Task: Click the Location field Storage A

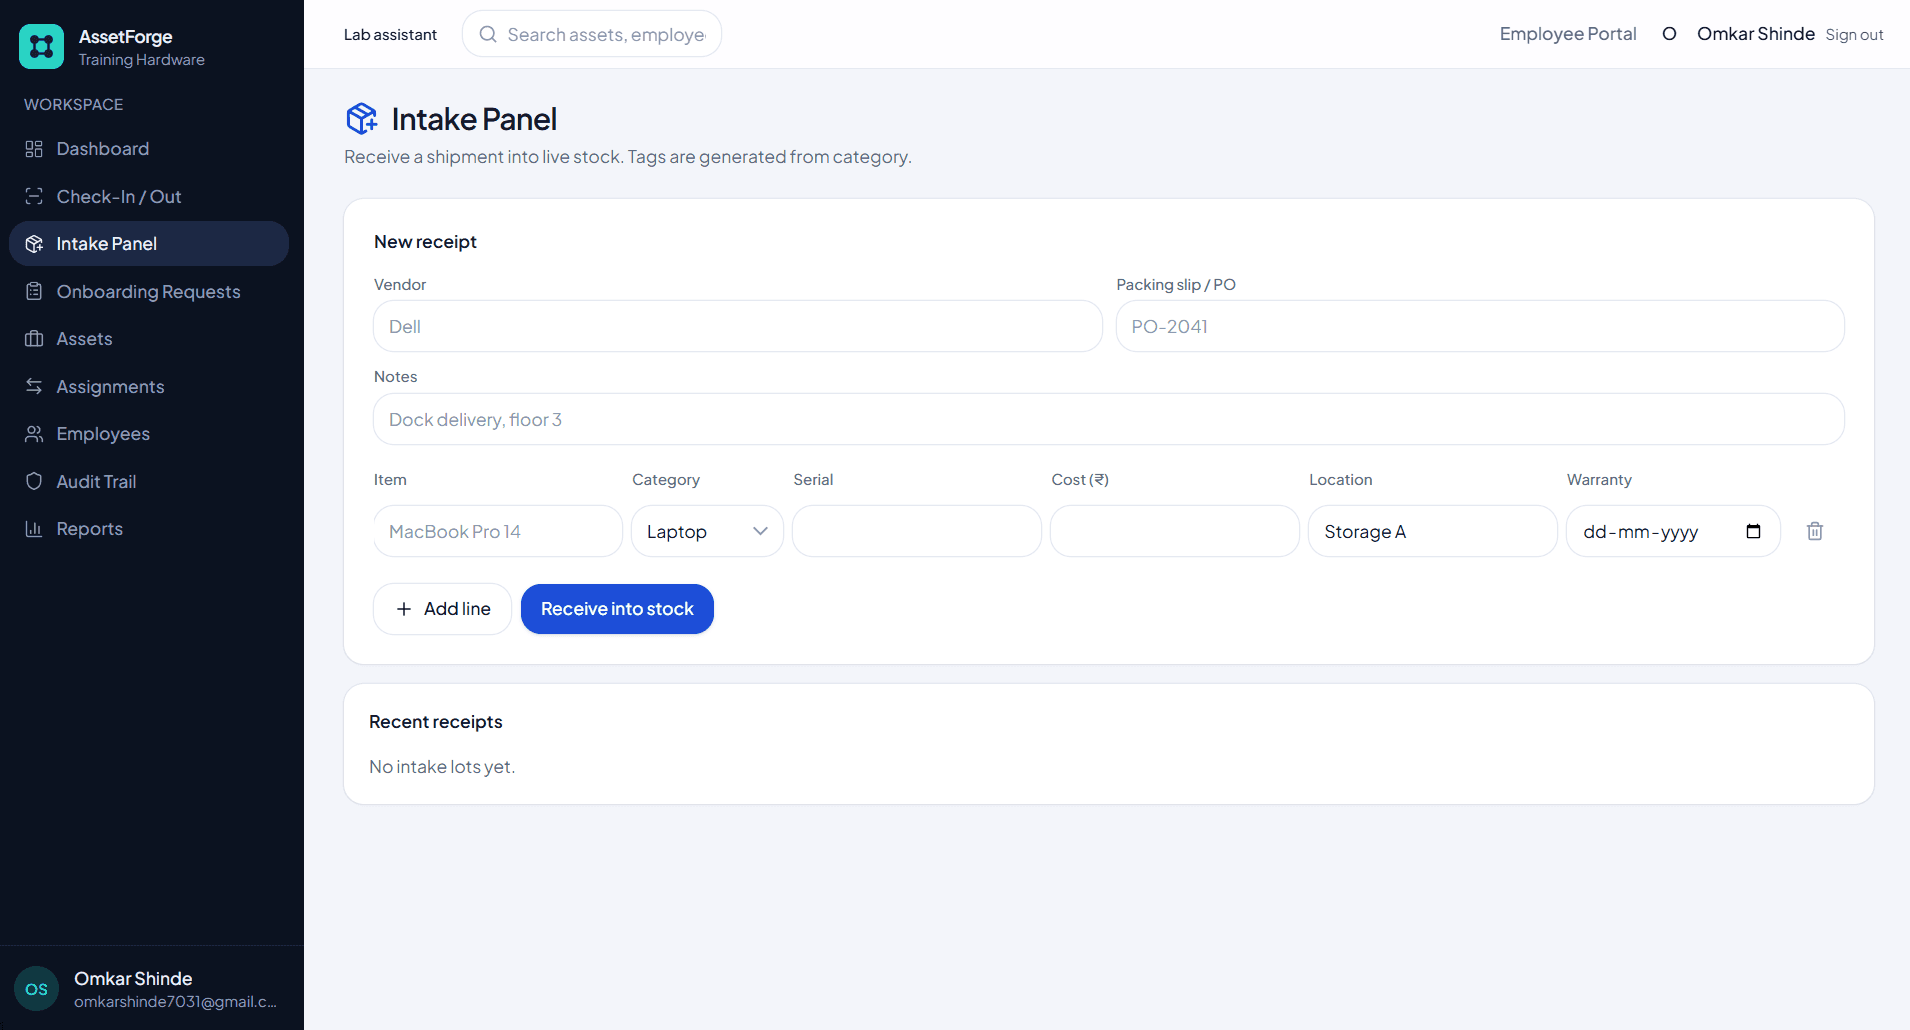Action: point(1433,531)
